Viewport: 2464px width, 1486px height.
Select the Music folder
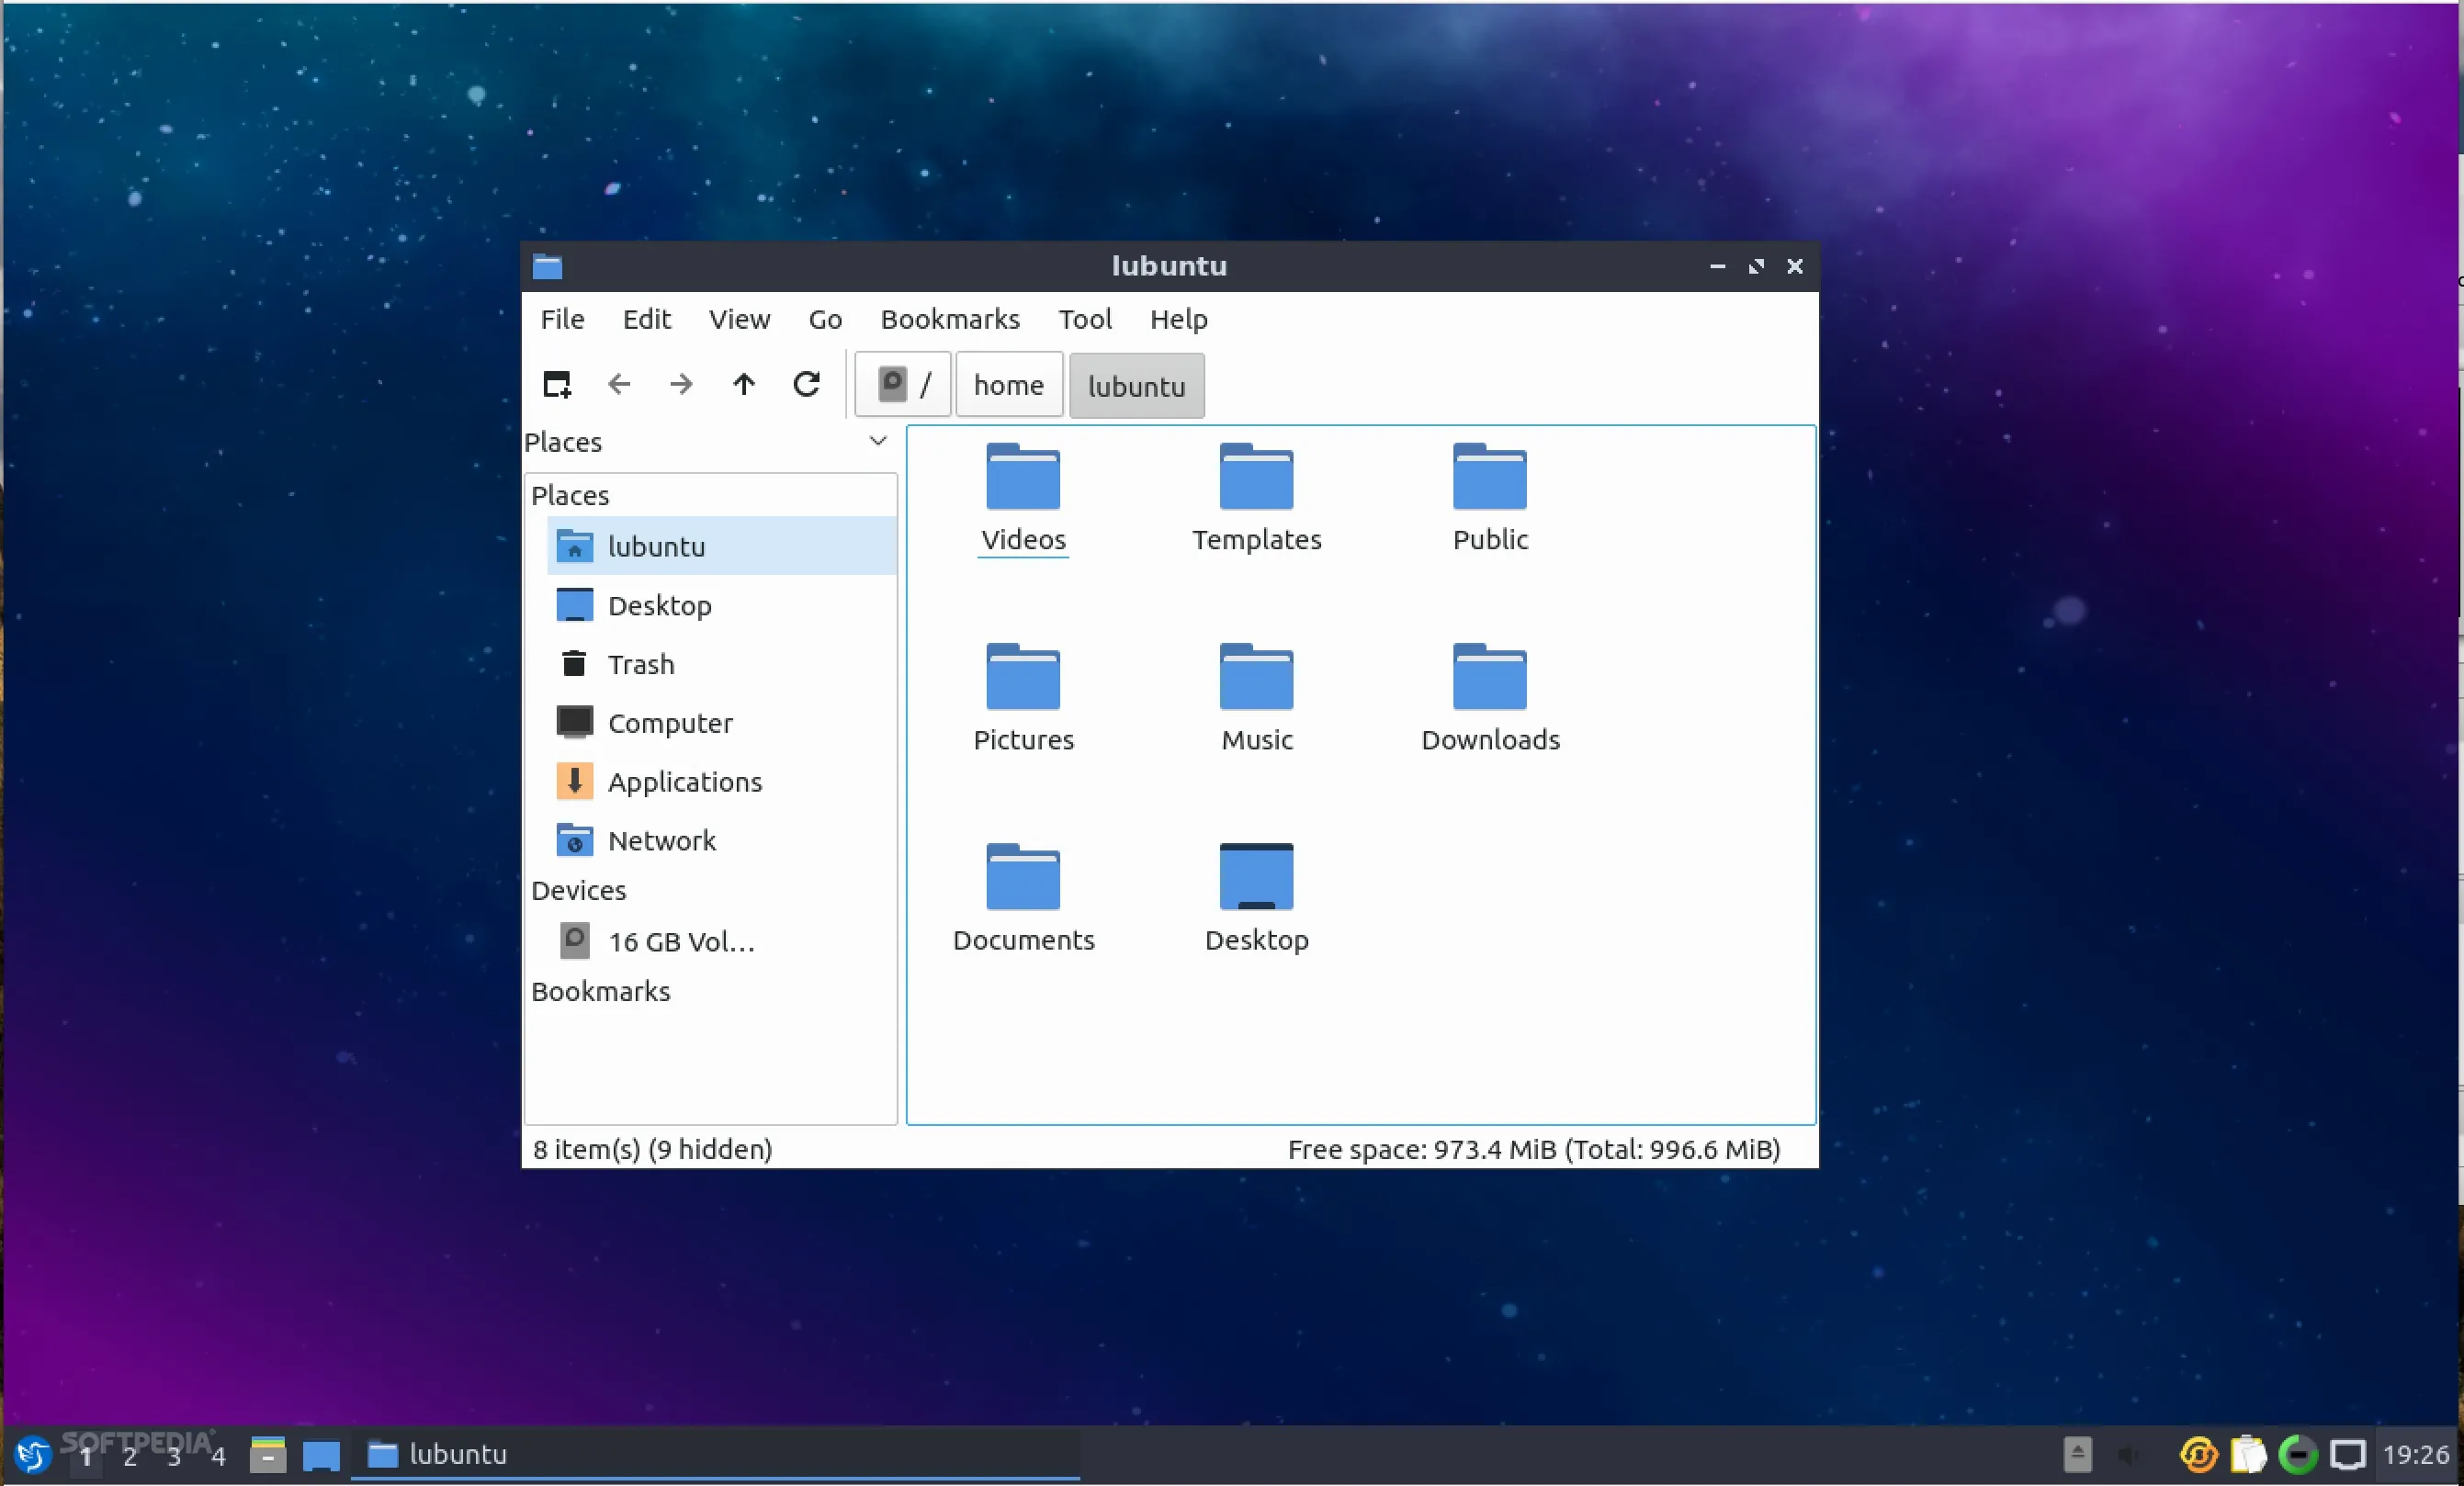1256,698
